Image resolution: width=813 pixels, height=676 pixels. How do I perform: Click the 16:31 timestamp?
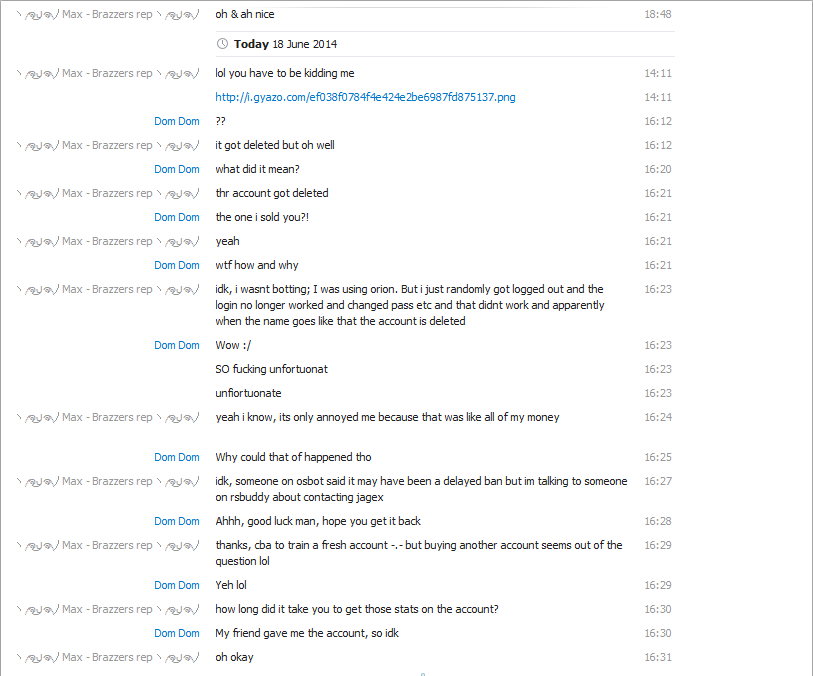click(x=658, y=657)
